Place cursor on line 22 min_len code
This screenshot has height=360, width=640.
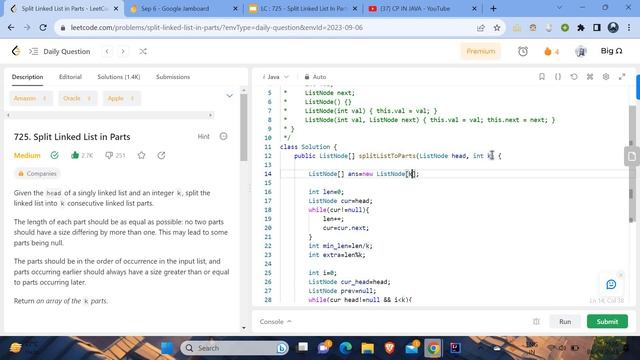[x=340, y=246]
